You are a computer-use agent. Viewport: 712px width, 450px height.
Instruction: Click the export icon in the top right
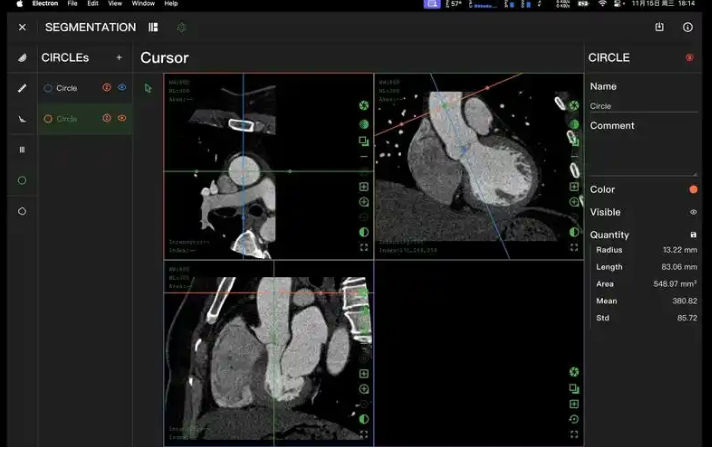659,27
